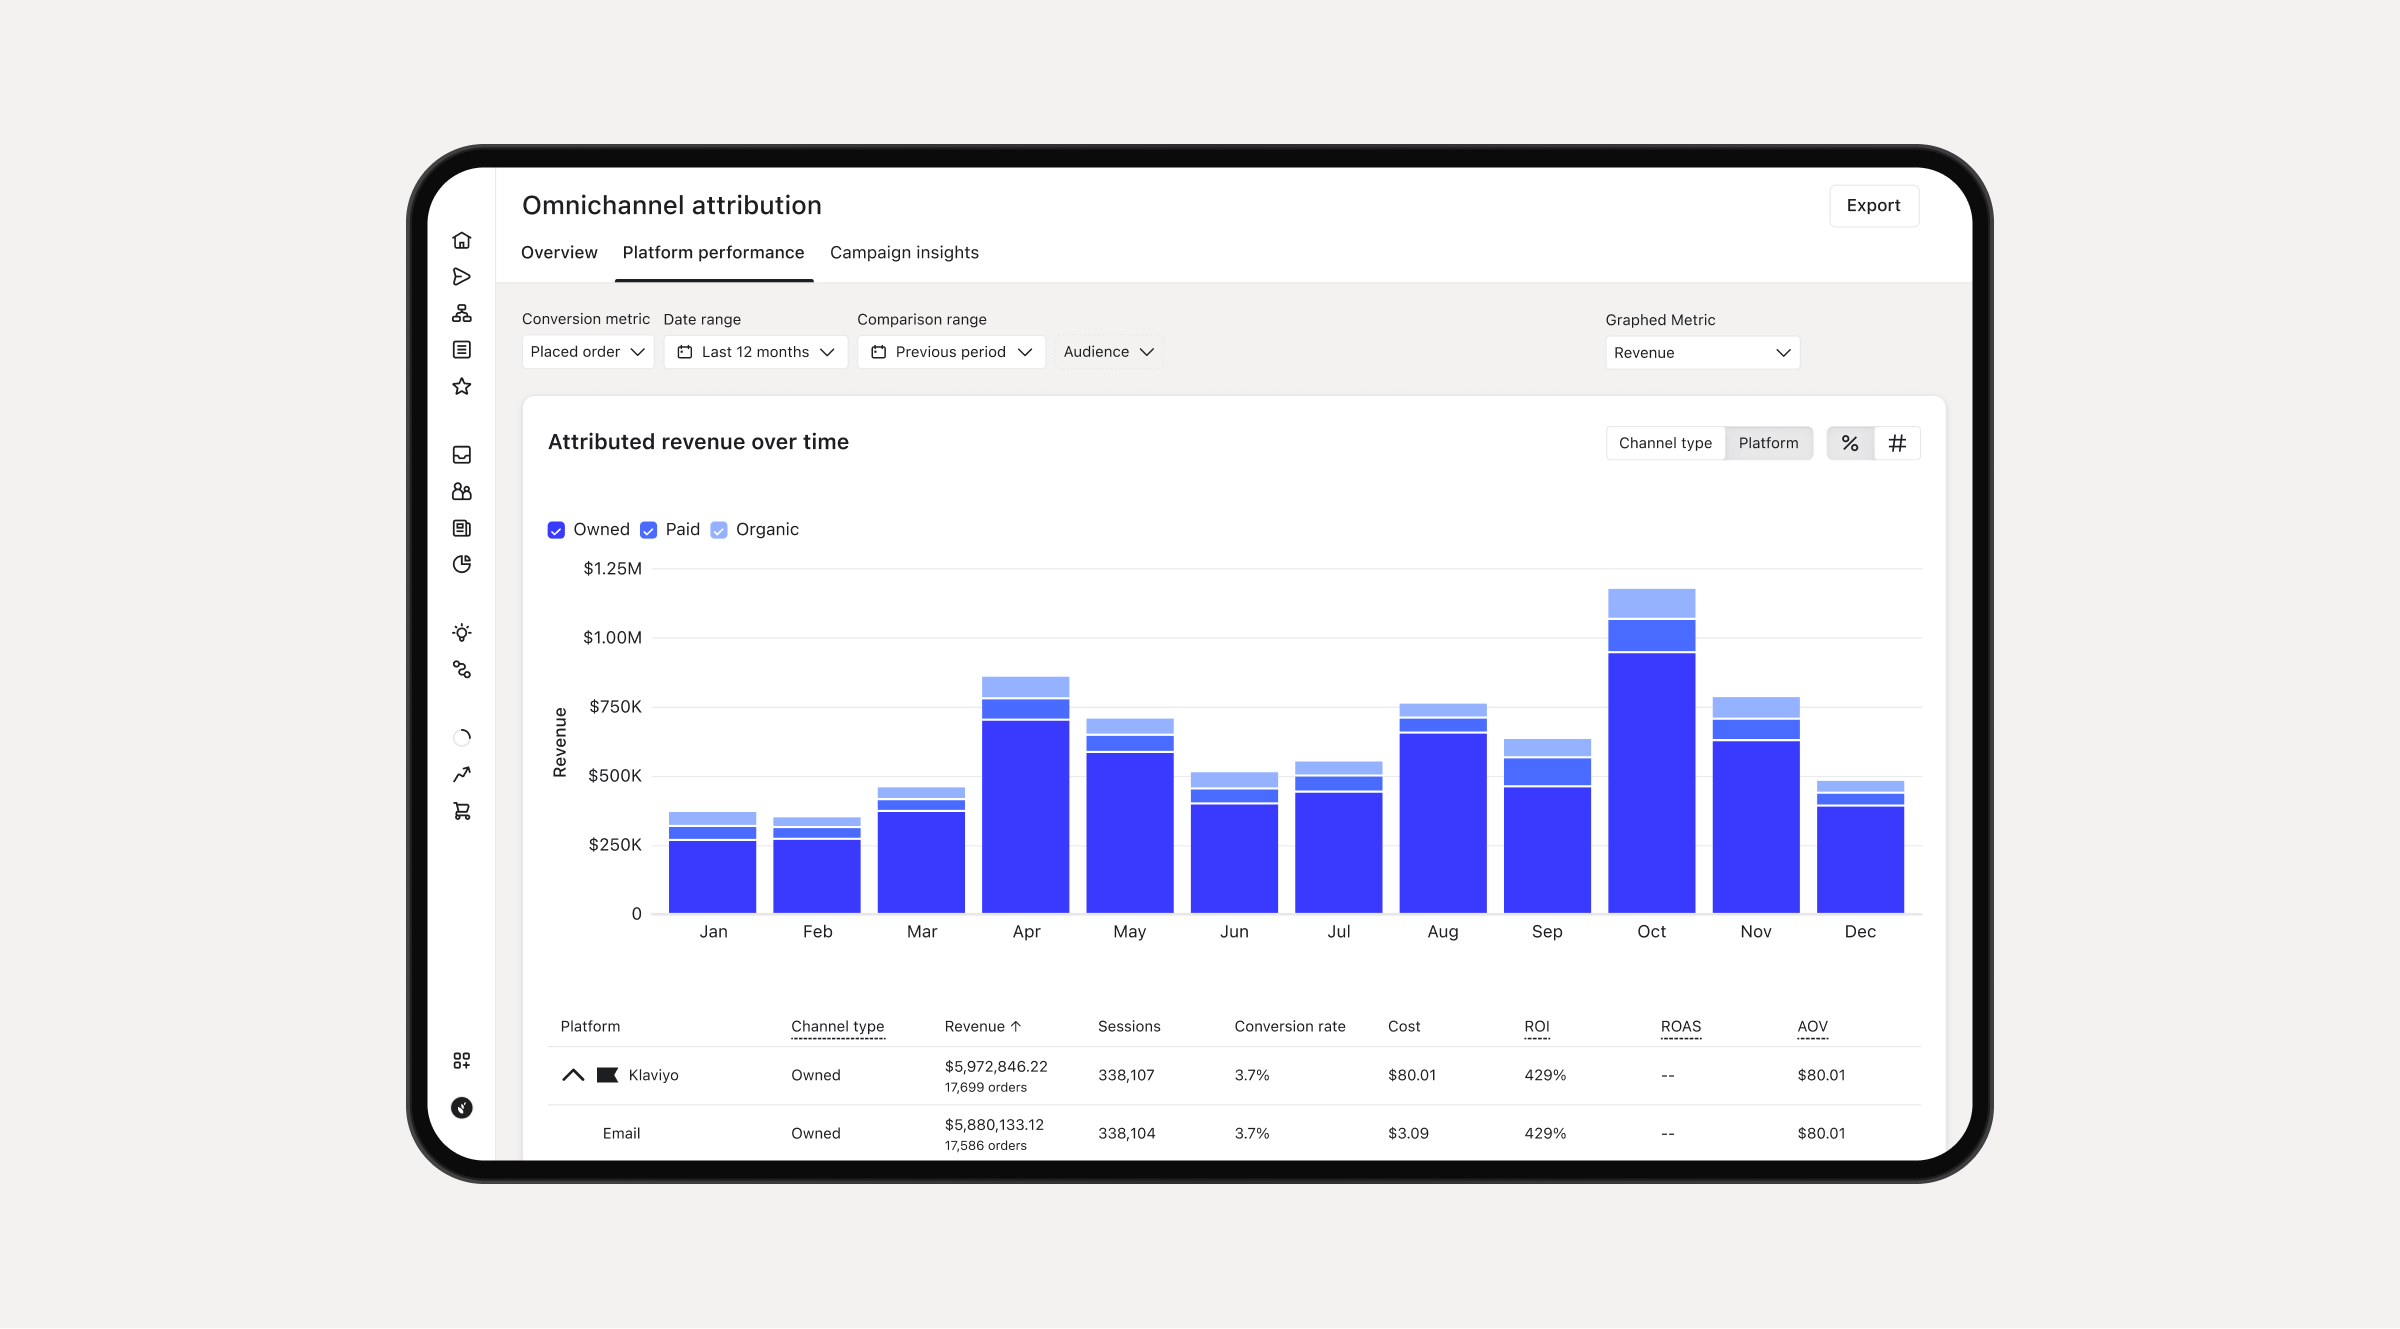
Task: Click the loading spinner sidebar icon
Action: (x=461, y=738)
